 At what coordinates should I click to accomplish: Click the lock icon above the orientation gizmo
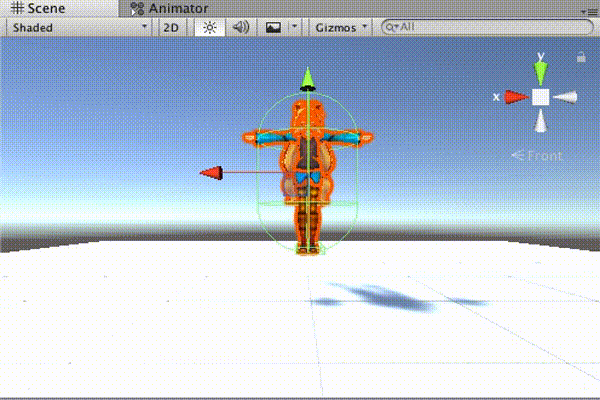pyautogui.click(x=581, y=58)
